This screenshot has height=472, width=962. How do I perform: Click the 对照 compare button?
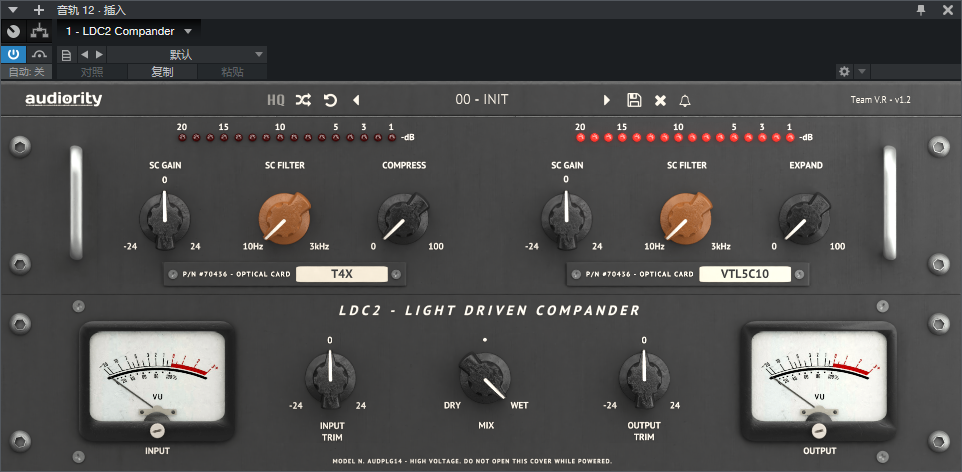click(x=92, y=72)
